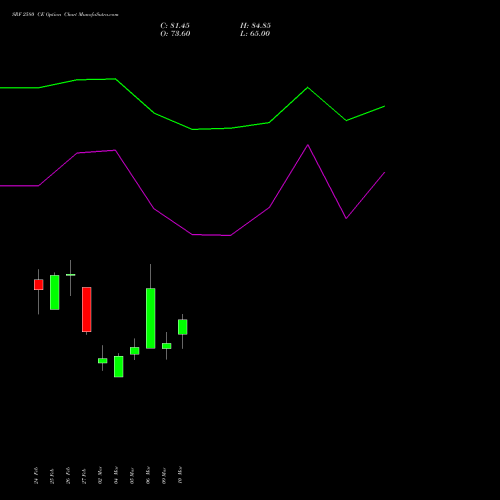The height and width of the screenshot is (500, 500).
Task: Click the 26 Feb date label
Action: click(68, 475)
